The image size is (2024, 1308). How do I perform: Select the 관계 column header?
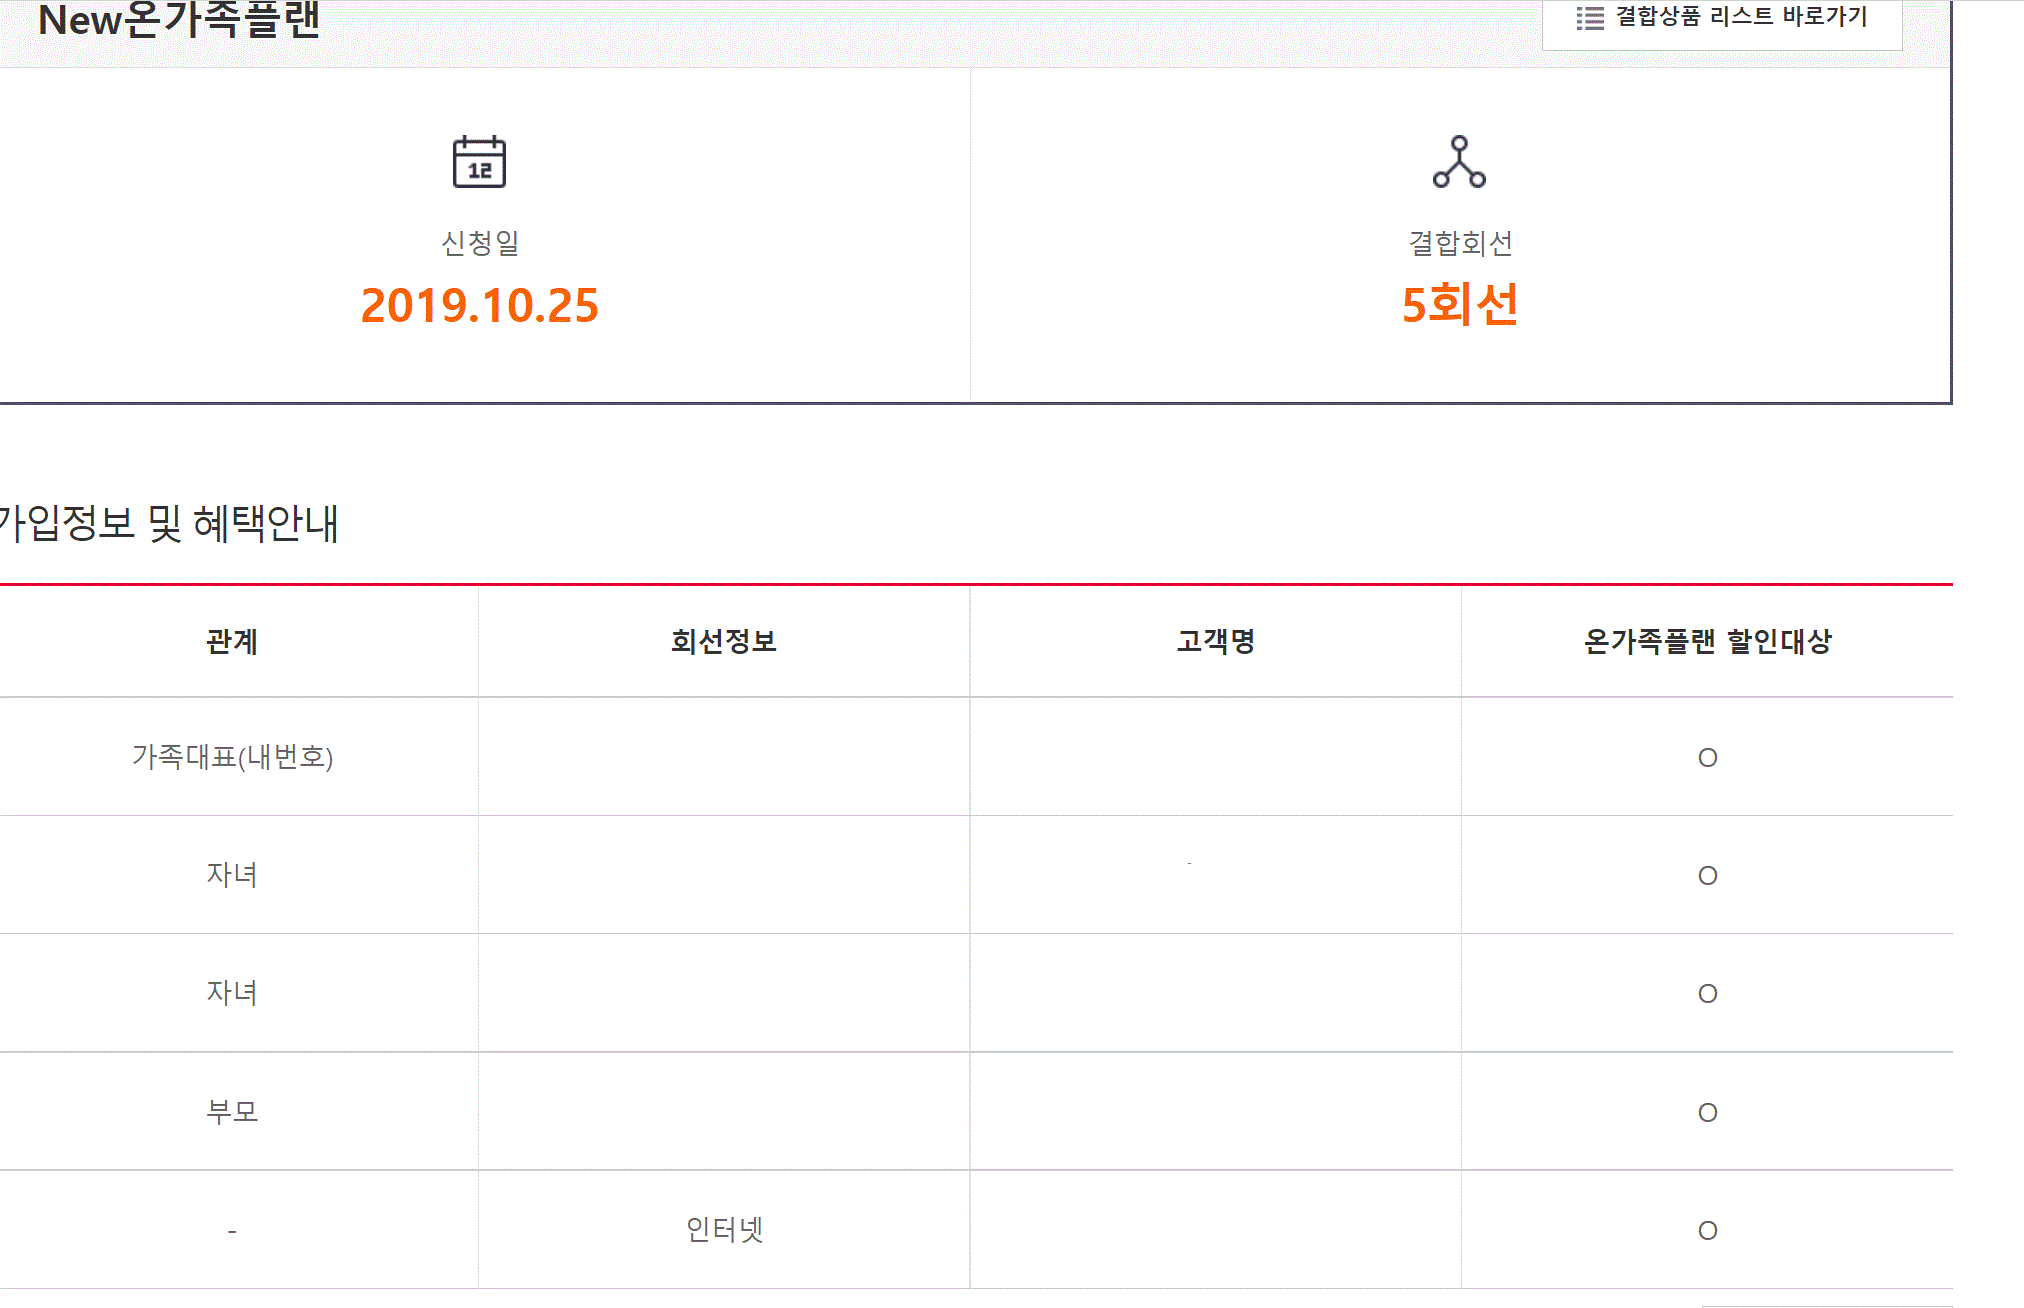point(232,642)
